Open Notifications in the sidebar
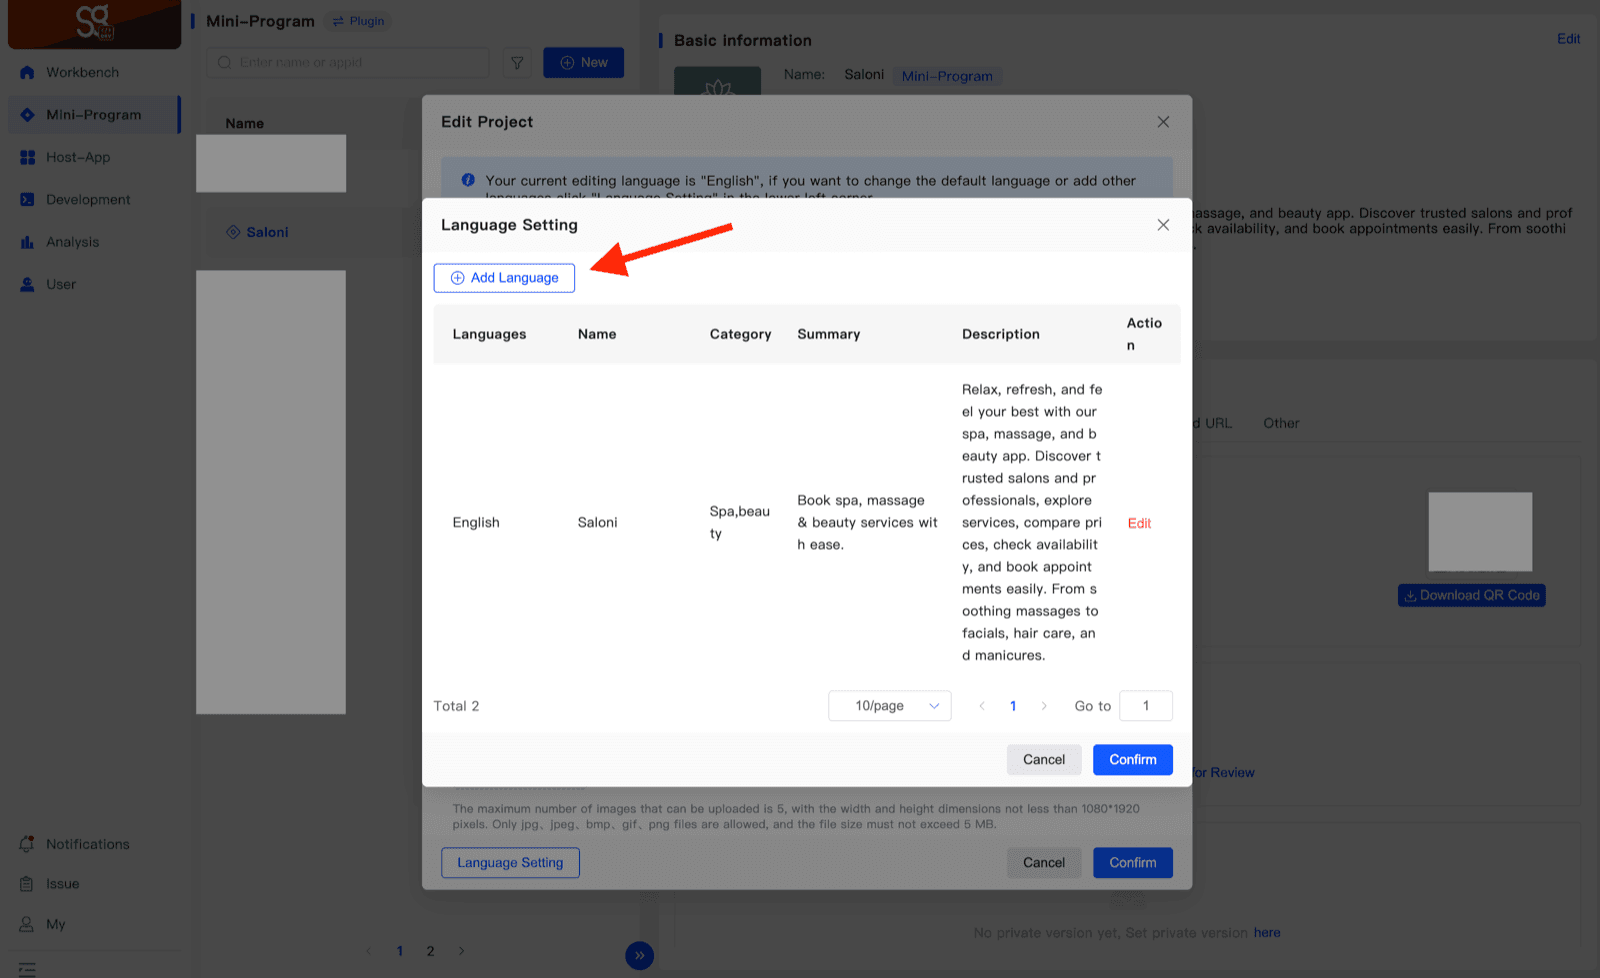The width and height of the screenshot is (1600, 978). click(x=90, y=844)
